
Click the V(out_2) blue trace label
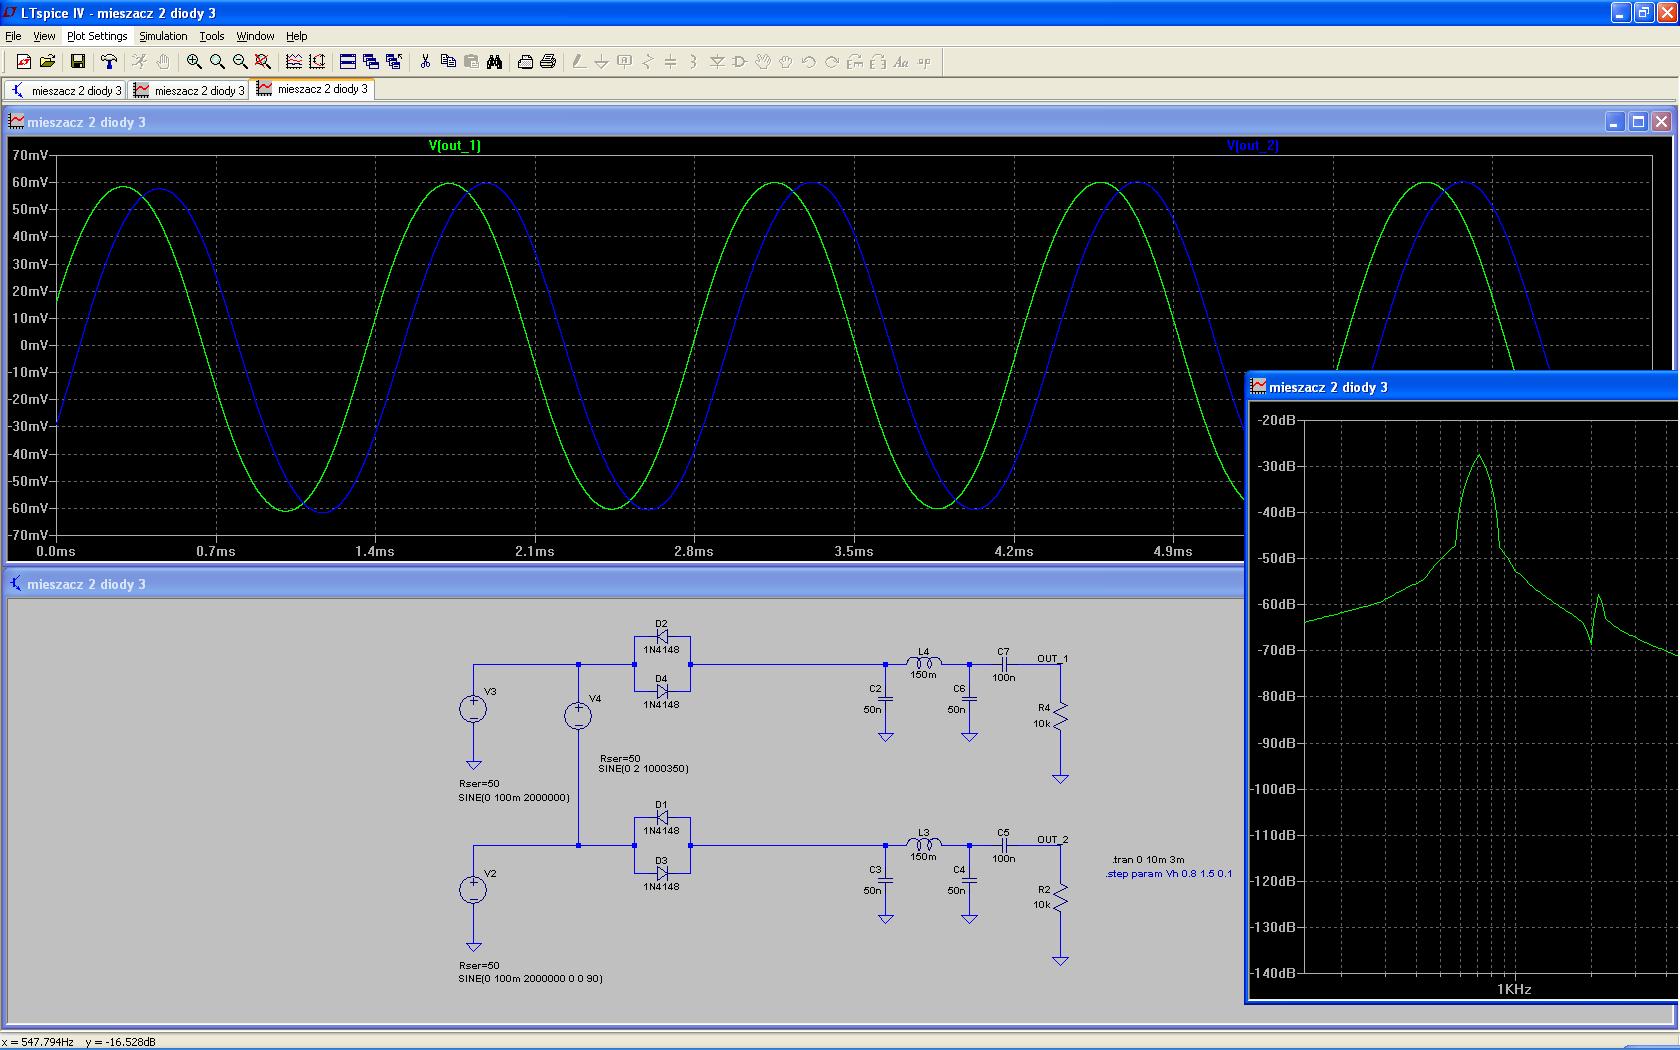click(x=1252, y=146)
